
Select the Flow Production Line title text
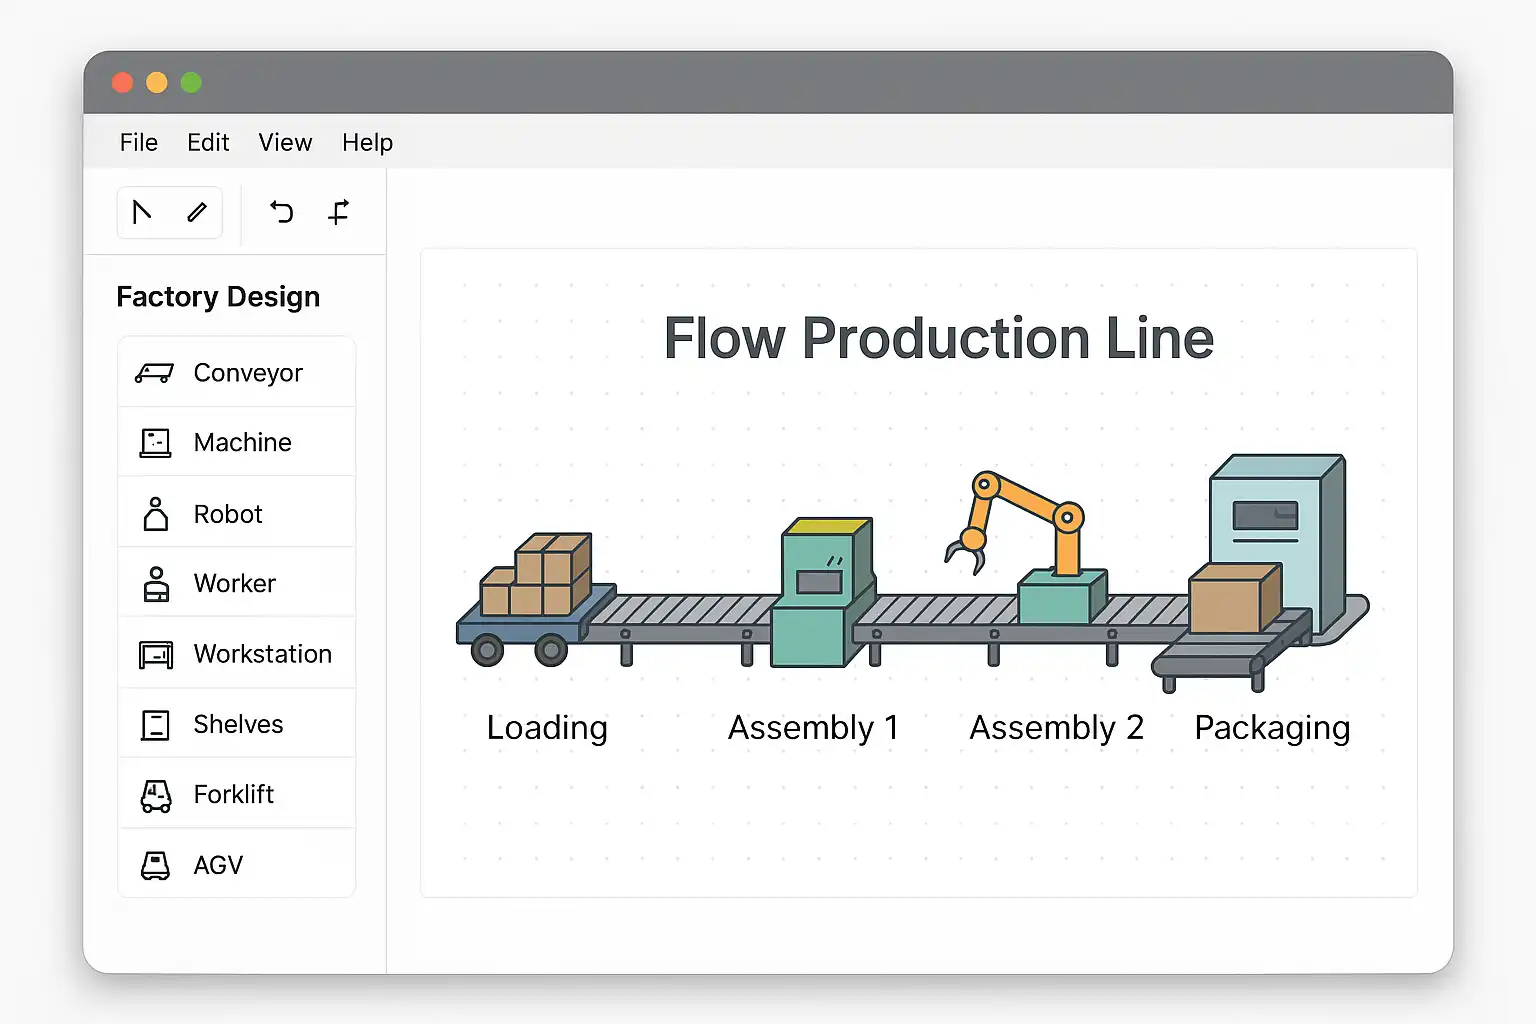(938, 338)
